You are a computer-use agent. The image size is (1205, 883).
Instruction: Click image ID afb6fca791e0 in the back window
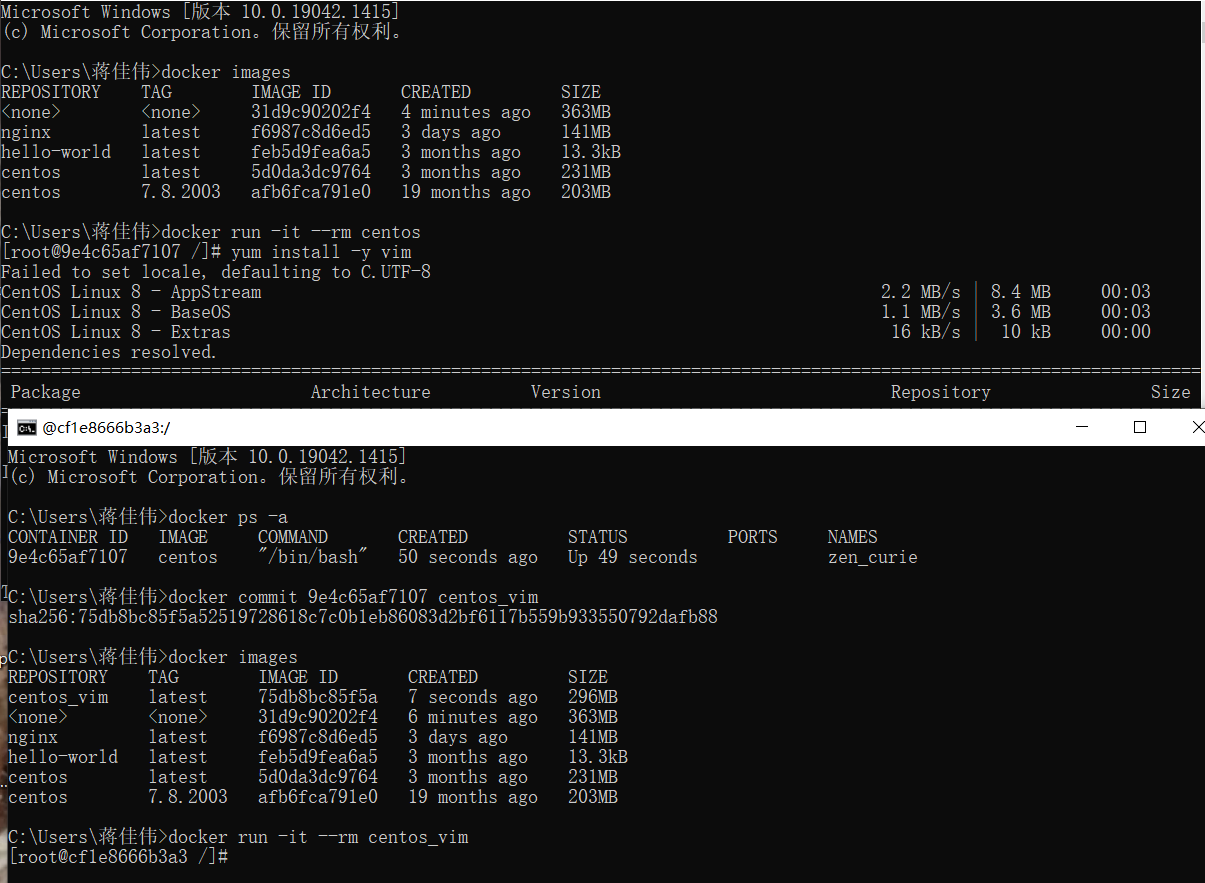point(311,192)
